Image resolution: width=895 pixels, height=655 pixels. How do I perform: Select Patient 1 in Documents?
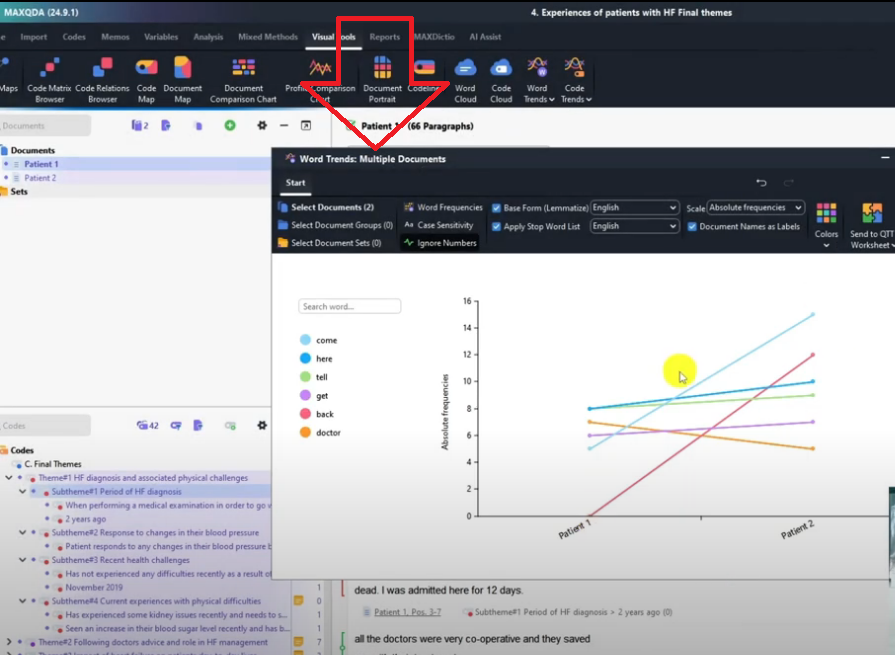tap(41, 164)
